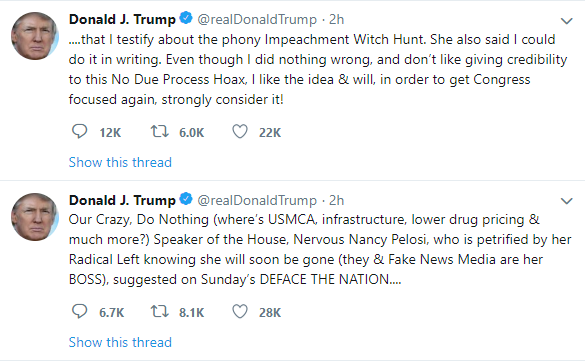Click @realDonaldTrump handle on second tweet
Viewport: 585px width, 362px height.
tap(257, 200)
